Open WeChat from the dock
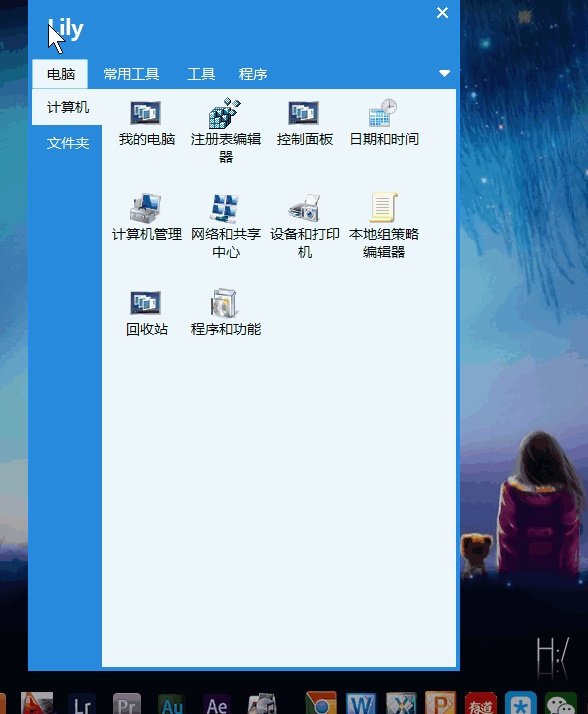 point(561,703)
